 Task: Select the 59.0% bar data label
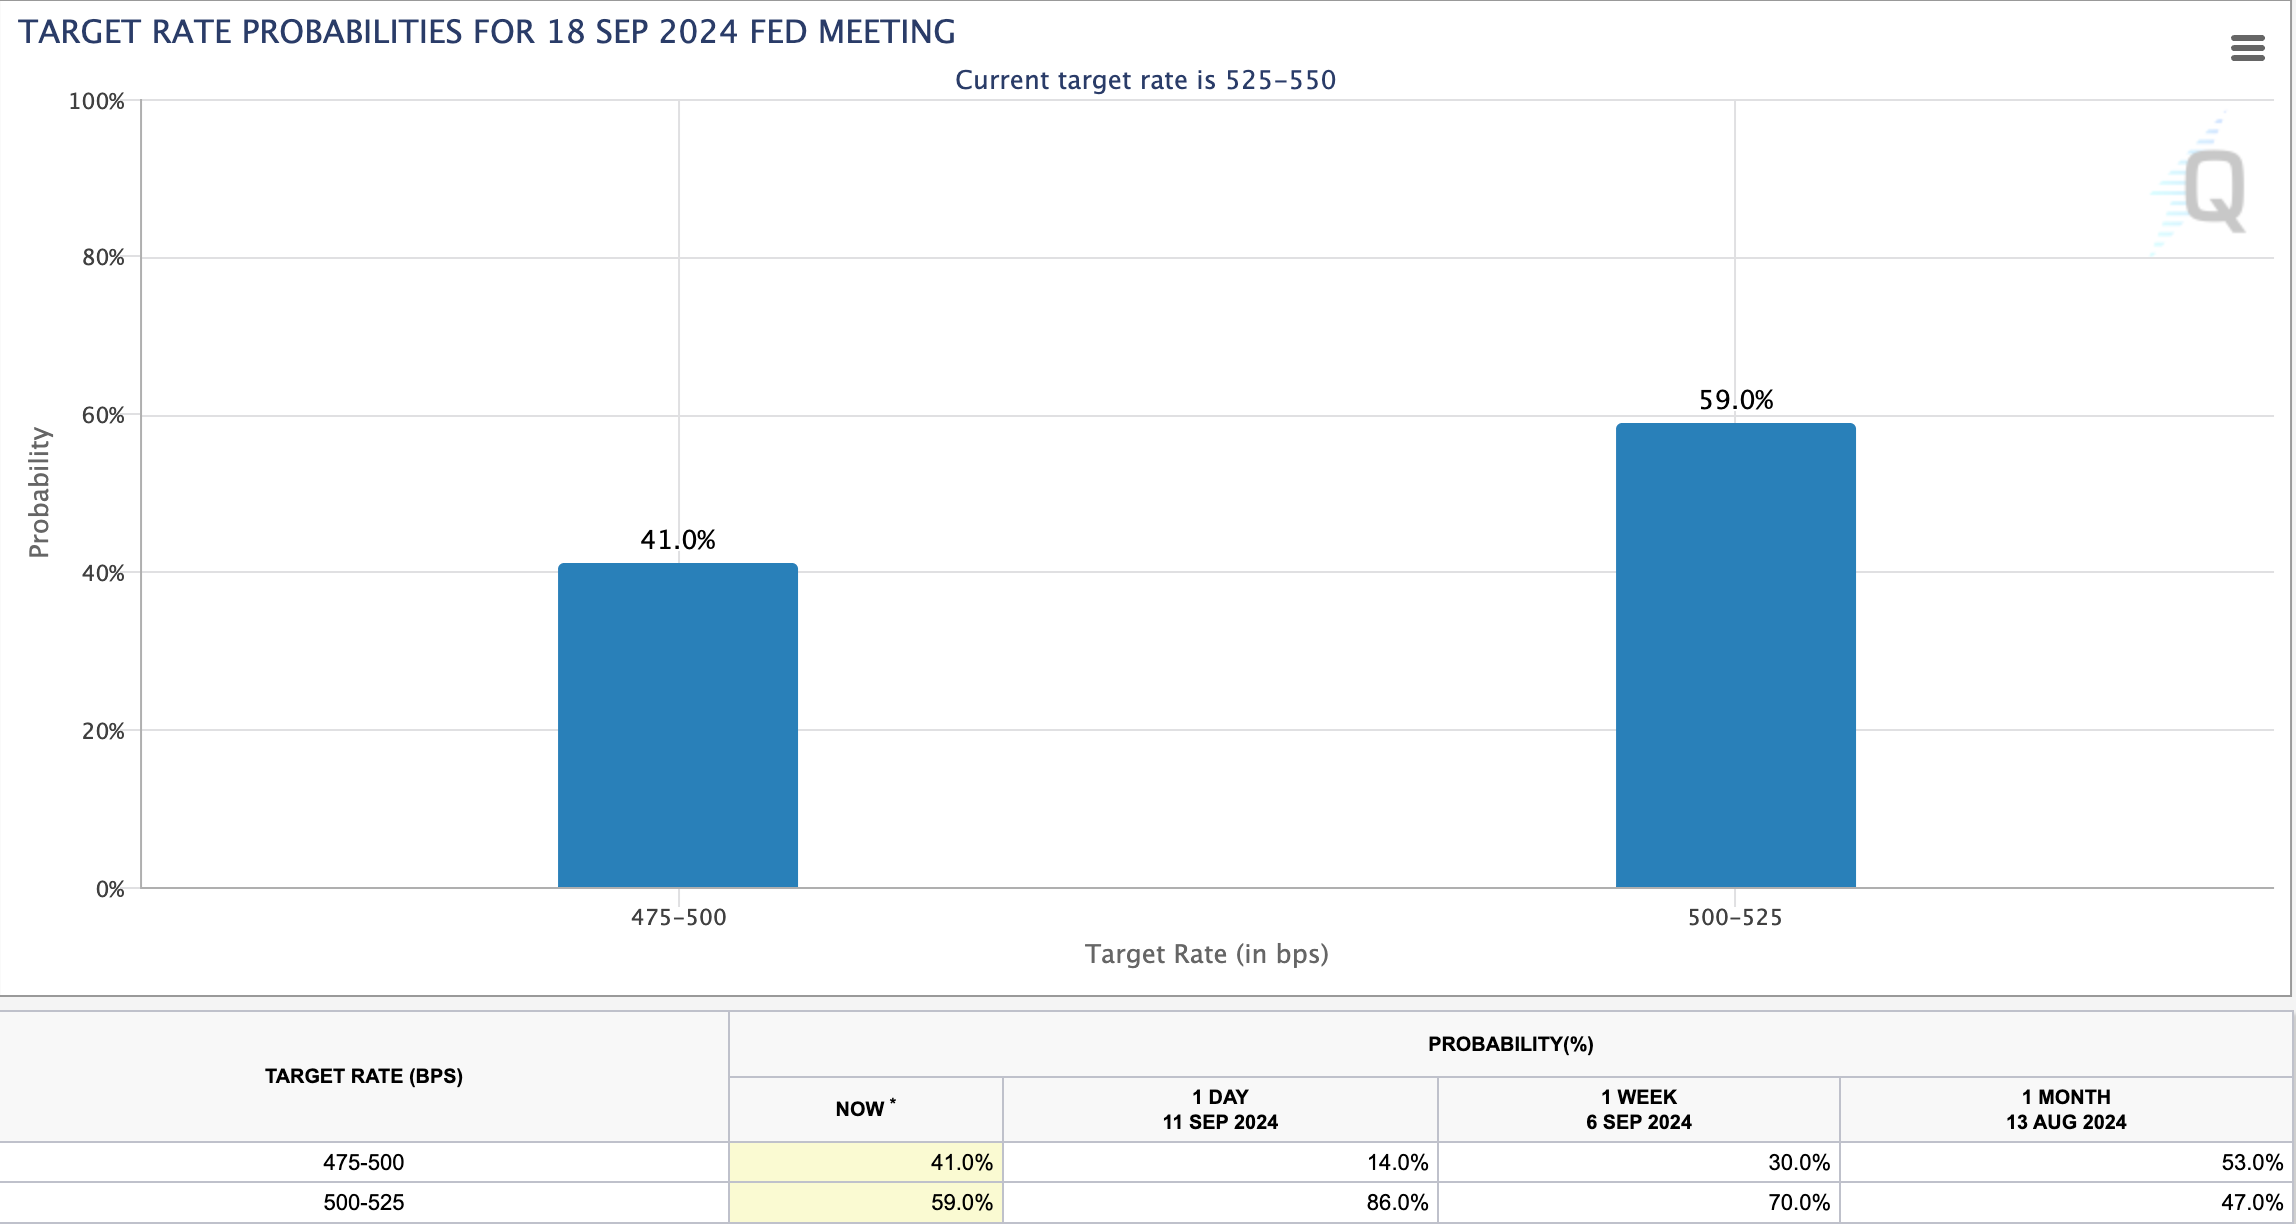[1736, 400]
